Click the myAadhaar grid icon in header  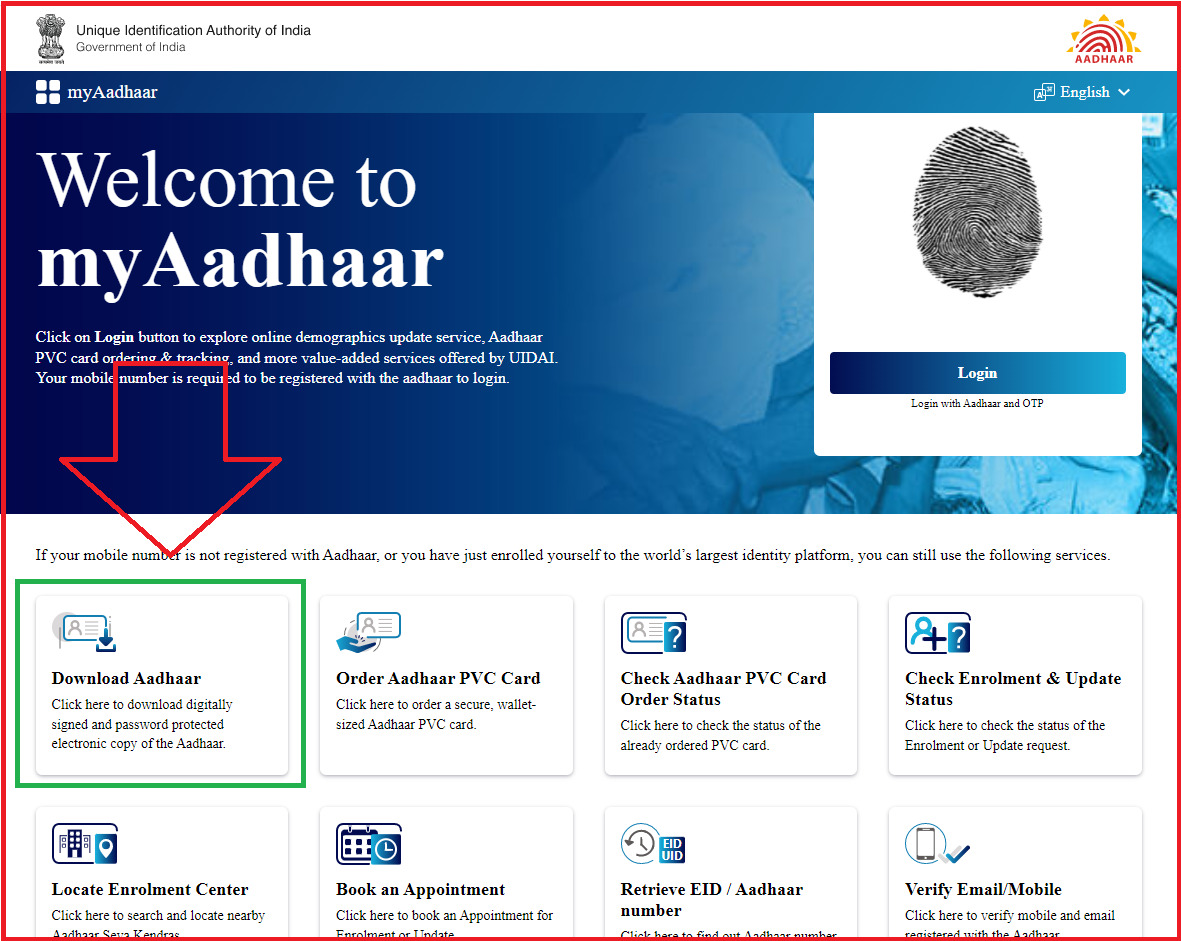48,92
